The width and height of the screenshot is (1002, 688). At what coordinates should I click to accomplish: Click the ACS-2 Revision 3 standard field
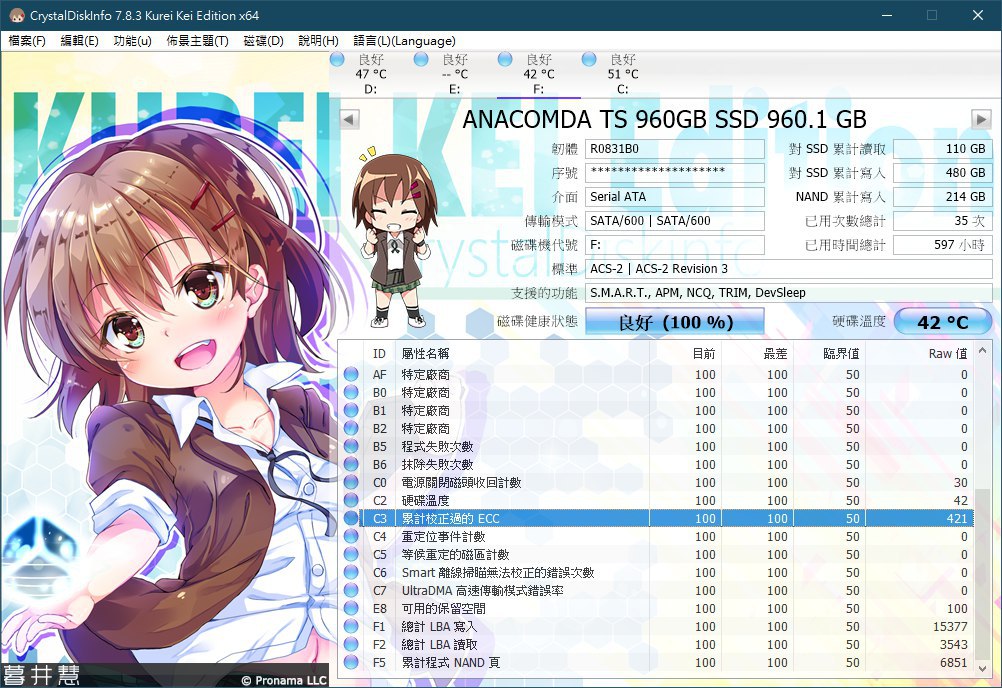click(789, 269)
